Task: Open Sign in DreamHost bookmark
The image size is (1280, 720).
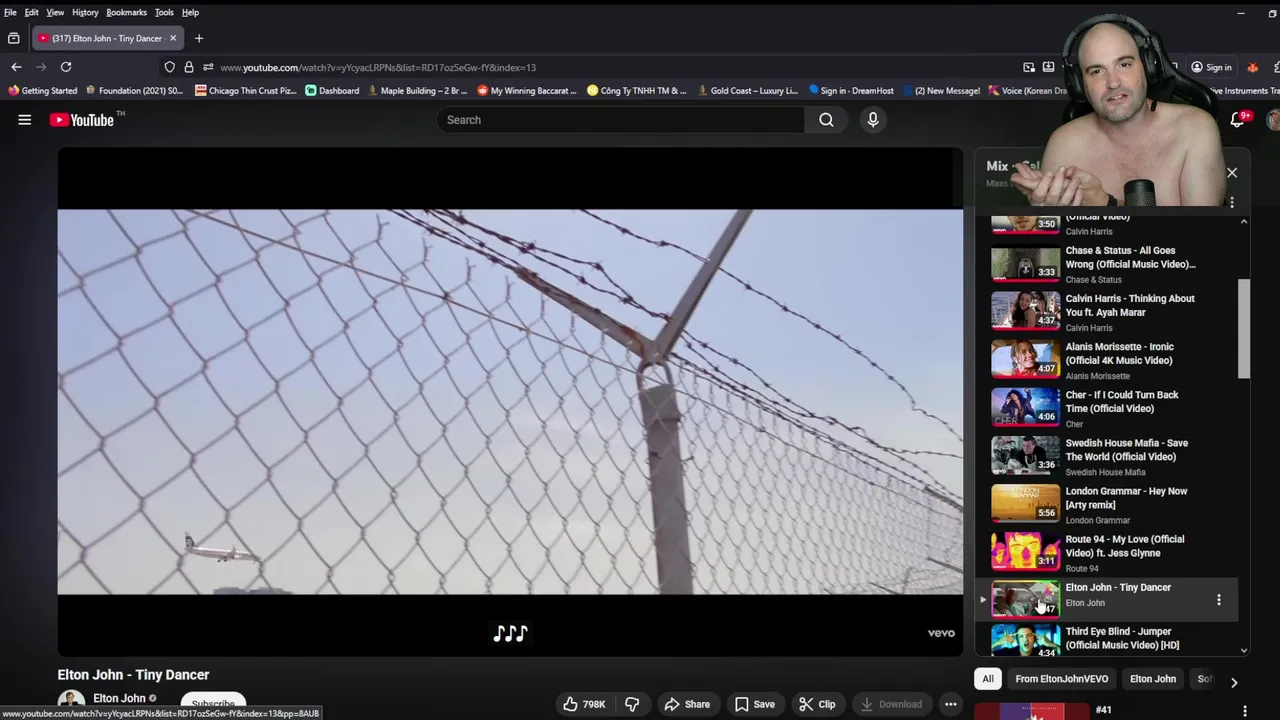Action: click(x=851, y=91)
